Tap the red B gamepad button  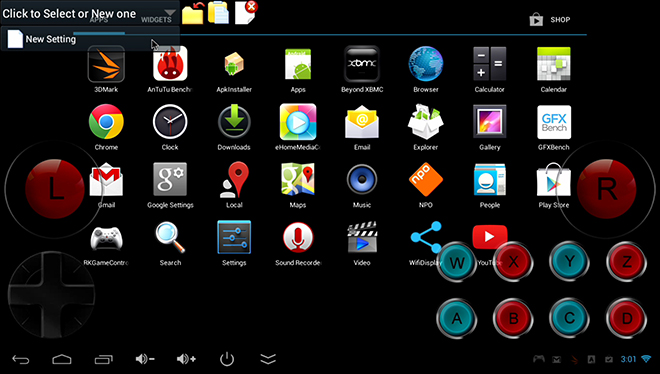(x=514, y=318)
